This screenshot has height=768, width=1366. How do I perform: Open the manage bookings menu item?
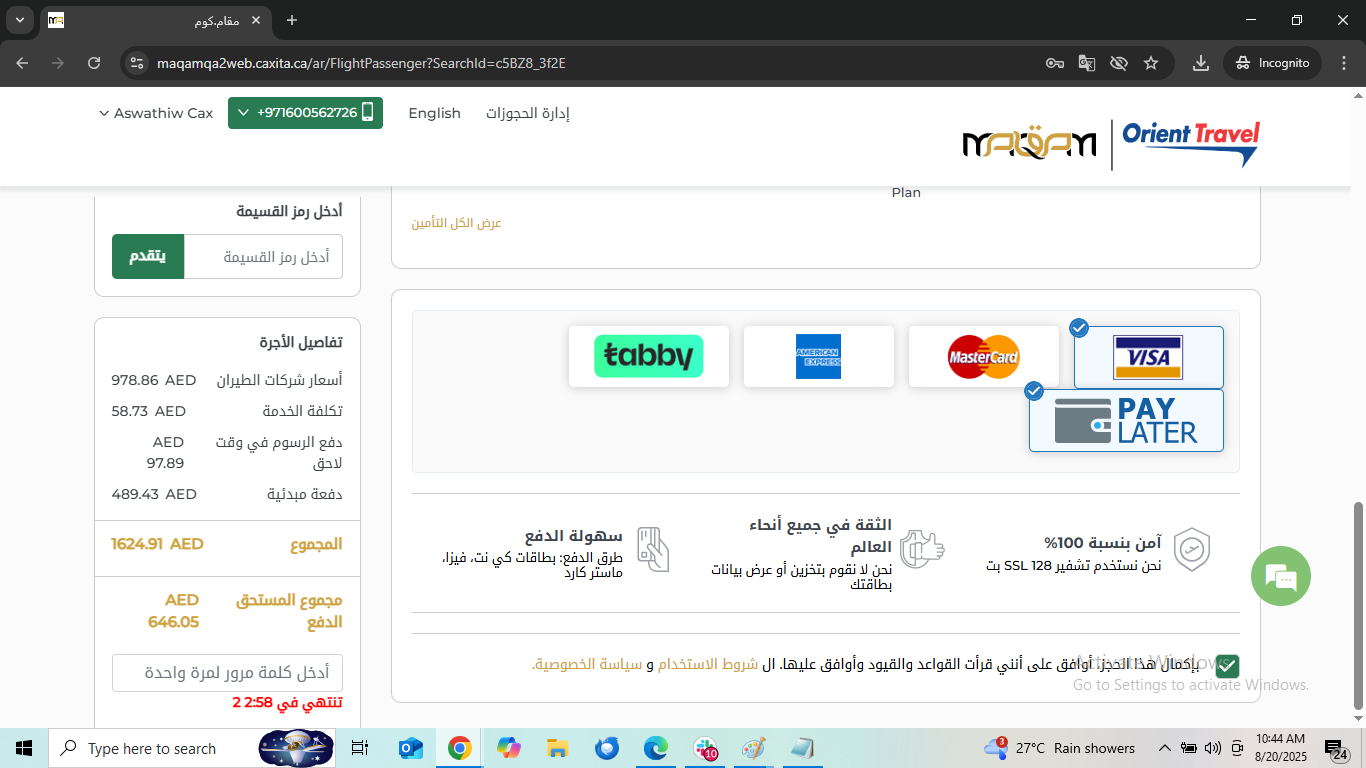(527, 113)
